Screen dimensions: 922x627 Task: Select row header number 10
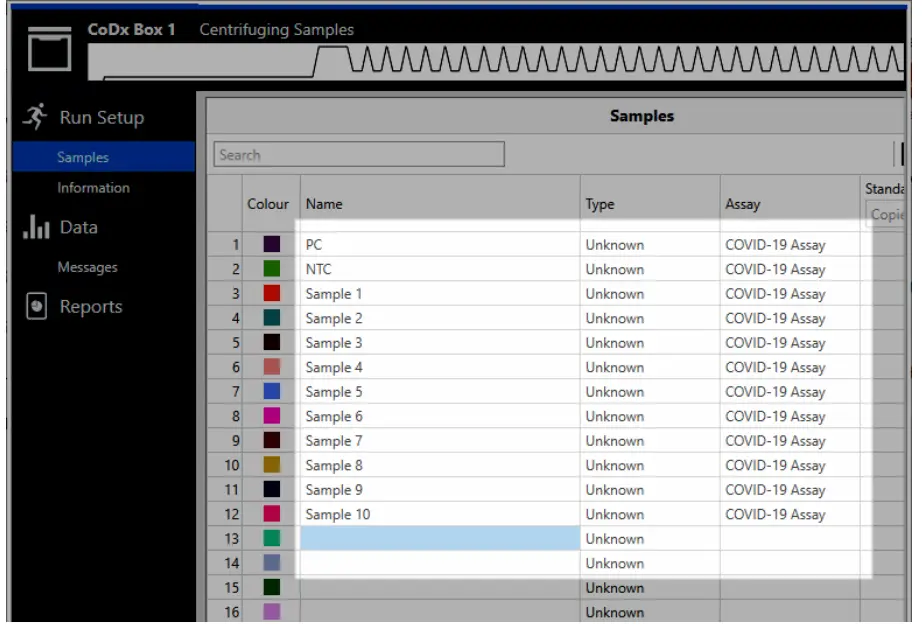(x=230, y=464)
